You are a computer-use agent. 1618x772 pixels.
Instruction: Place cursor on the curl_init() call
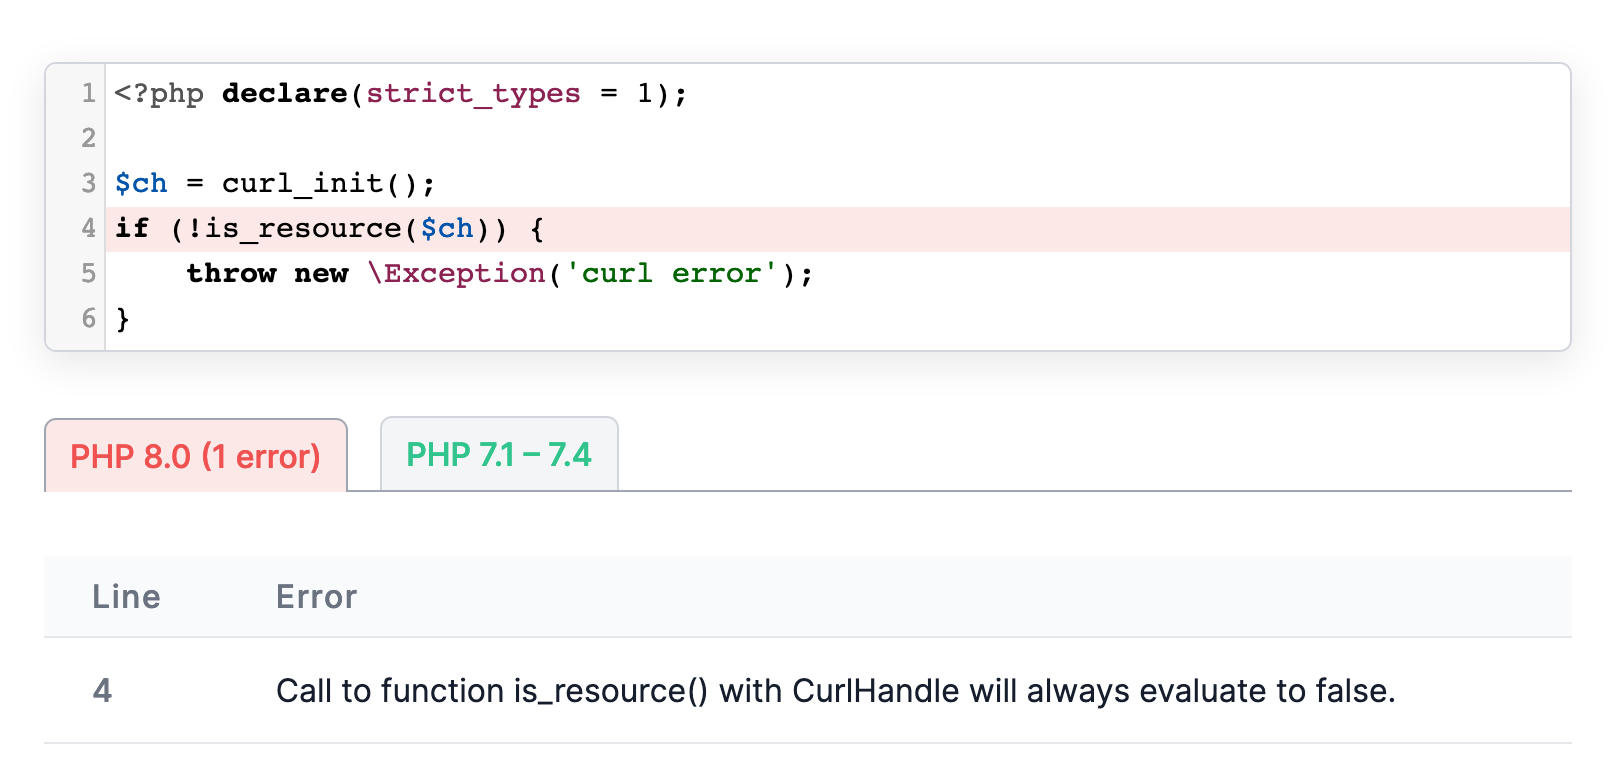coord(327,184)
